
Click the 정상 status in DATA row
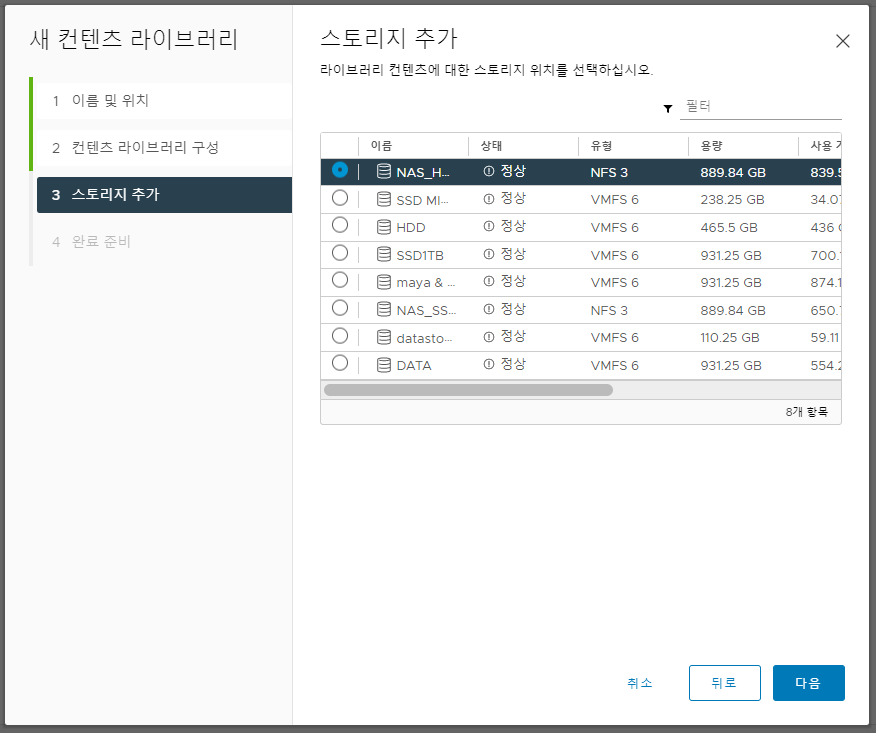coord(513,364)
